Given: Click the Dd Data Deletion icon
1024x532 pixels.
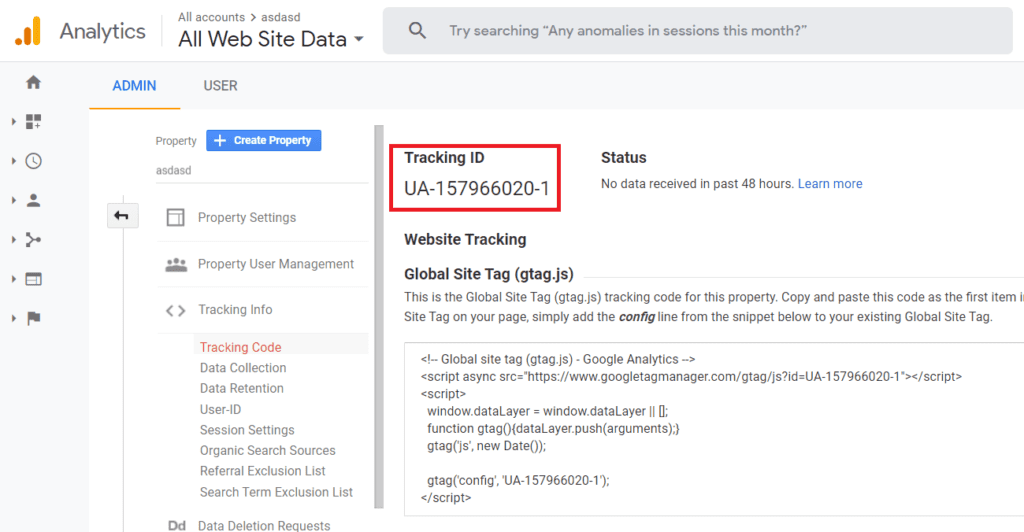Looking at the screenshot, I should [176, 525].
